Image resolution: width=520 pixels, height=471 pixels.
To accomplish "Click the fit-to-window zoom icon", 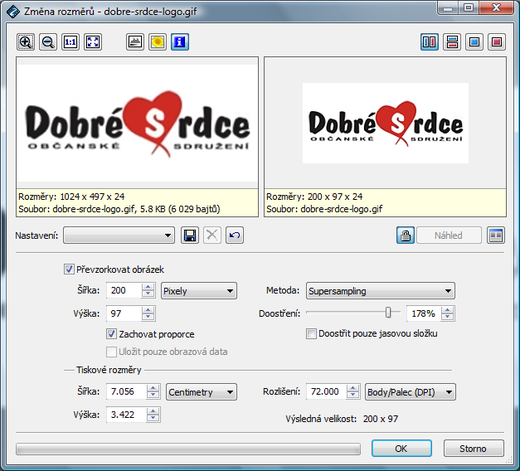I will pos(93,42).
